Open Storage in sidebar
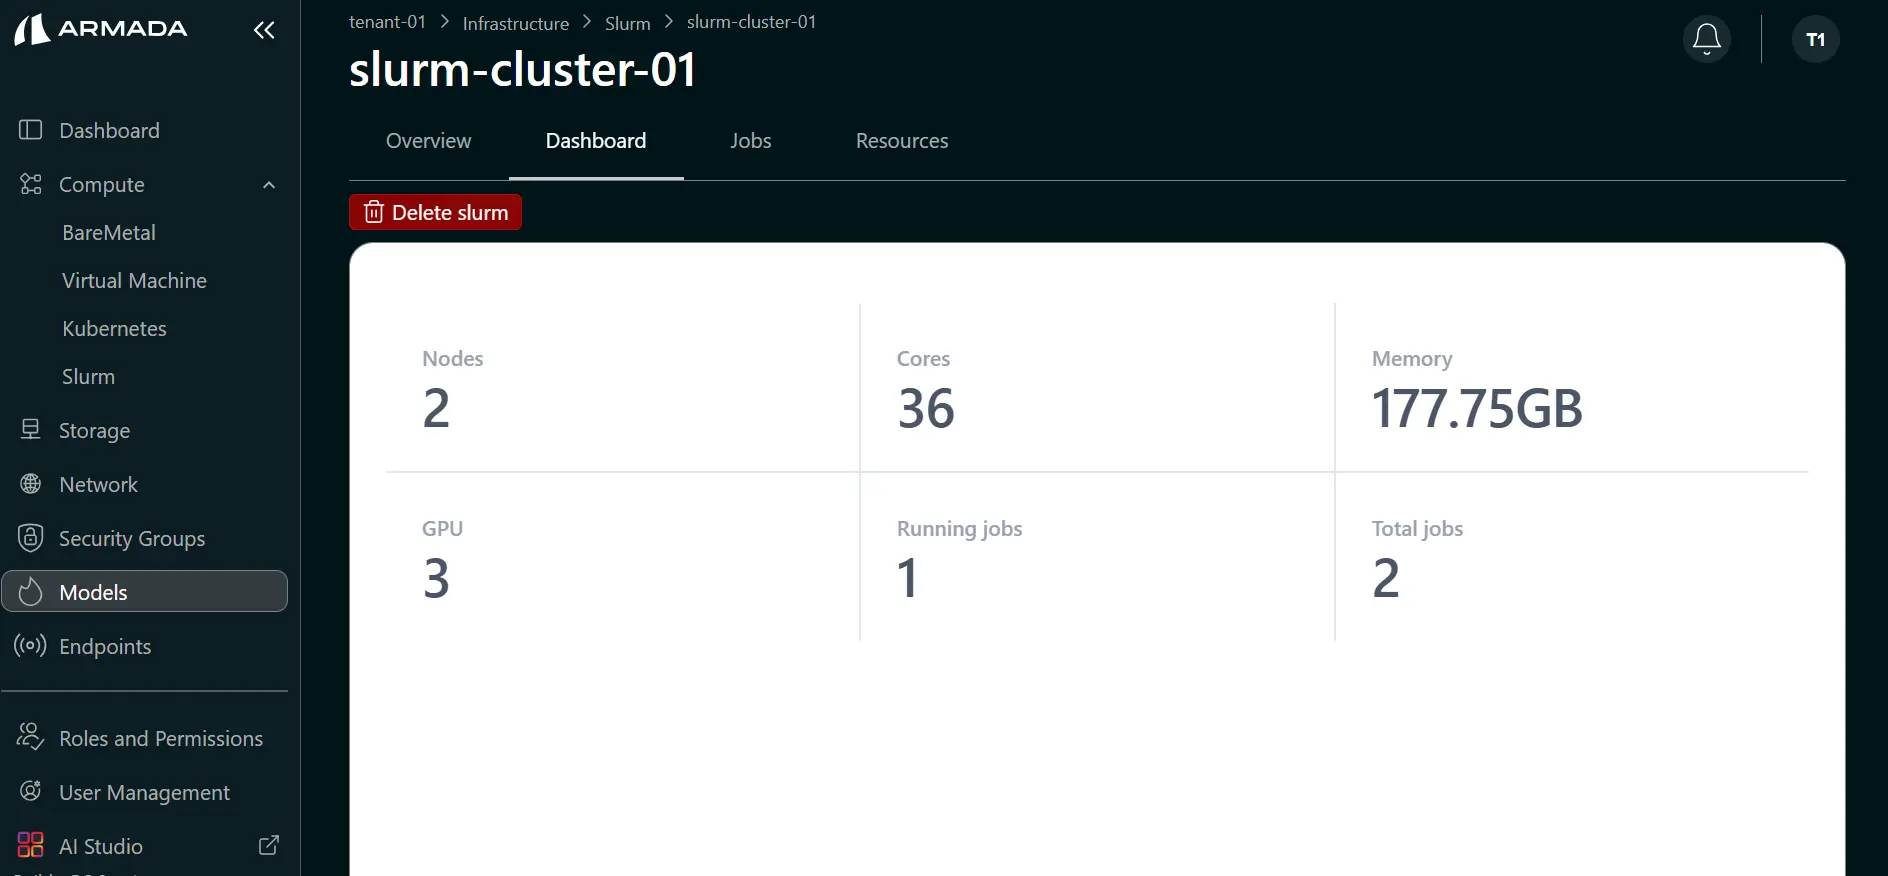 (94, 431)
